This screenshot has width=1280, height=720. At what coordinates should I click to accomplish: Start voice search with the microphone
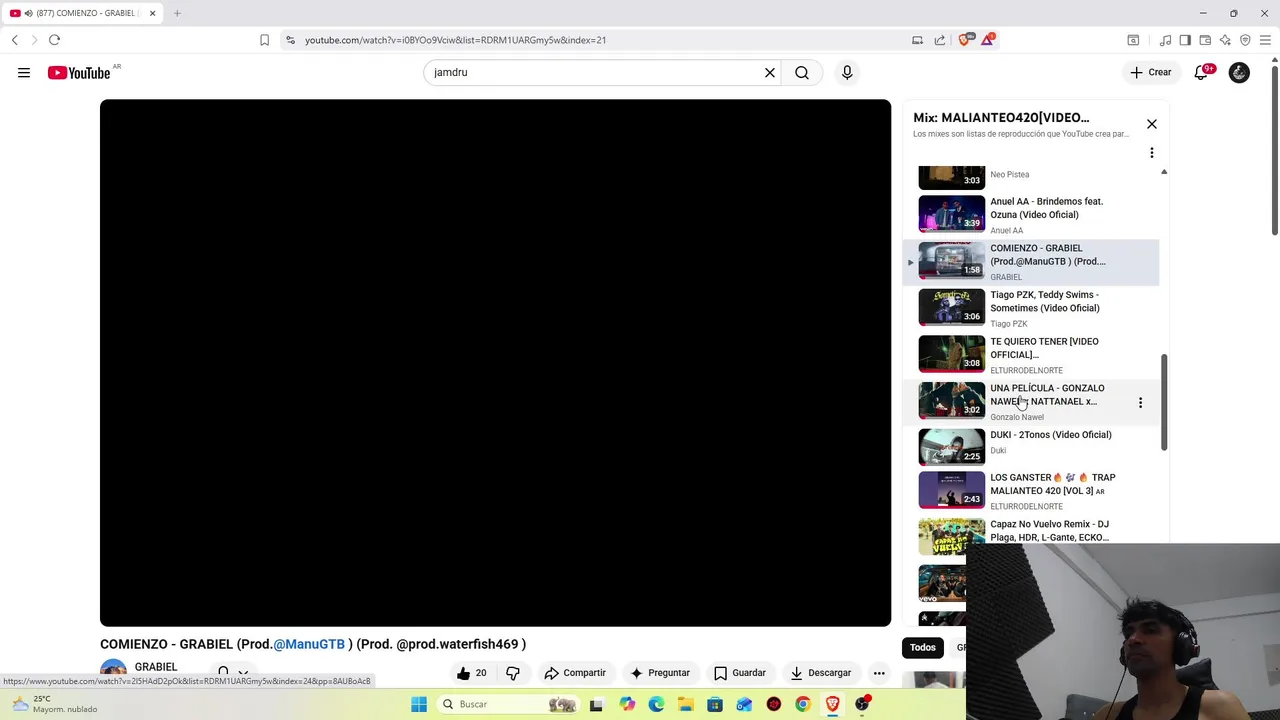pyautogui.click(x=847, y=72)
